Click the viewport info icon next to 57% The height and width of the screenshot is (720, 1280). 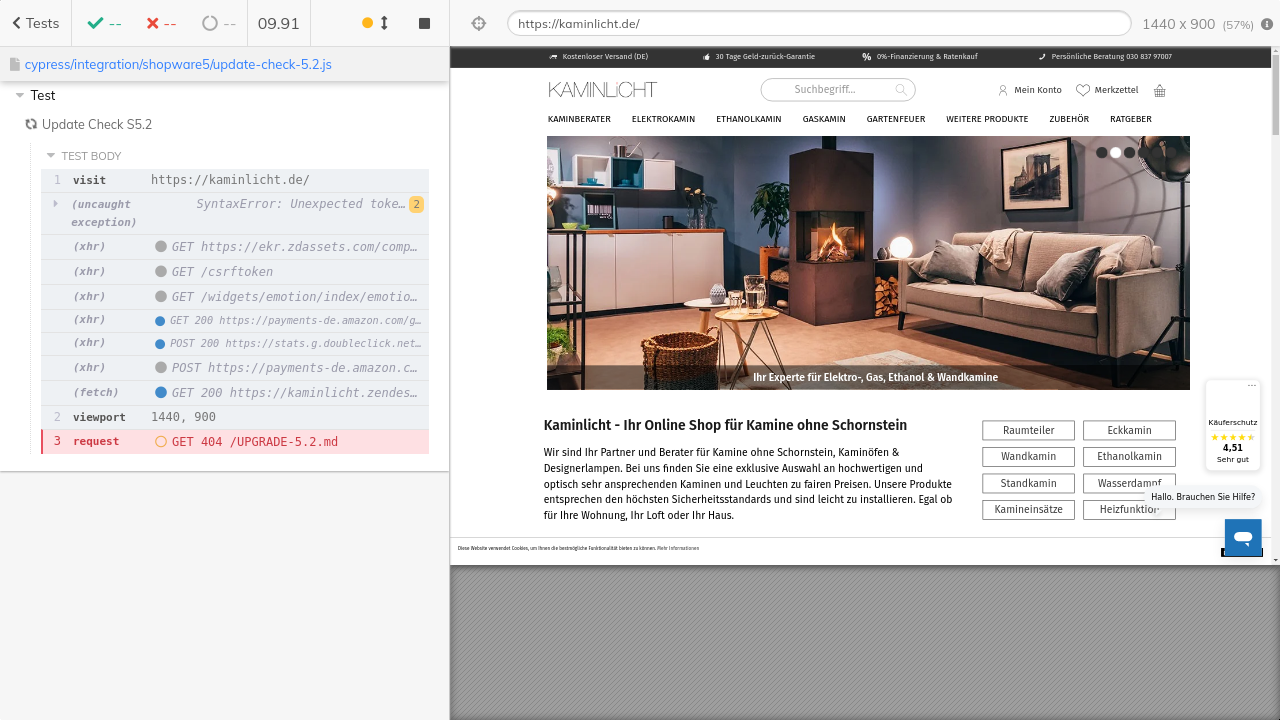1267,24
